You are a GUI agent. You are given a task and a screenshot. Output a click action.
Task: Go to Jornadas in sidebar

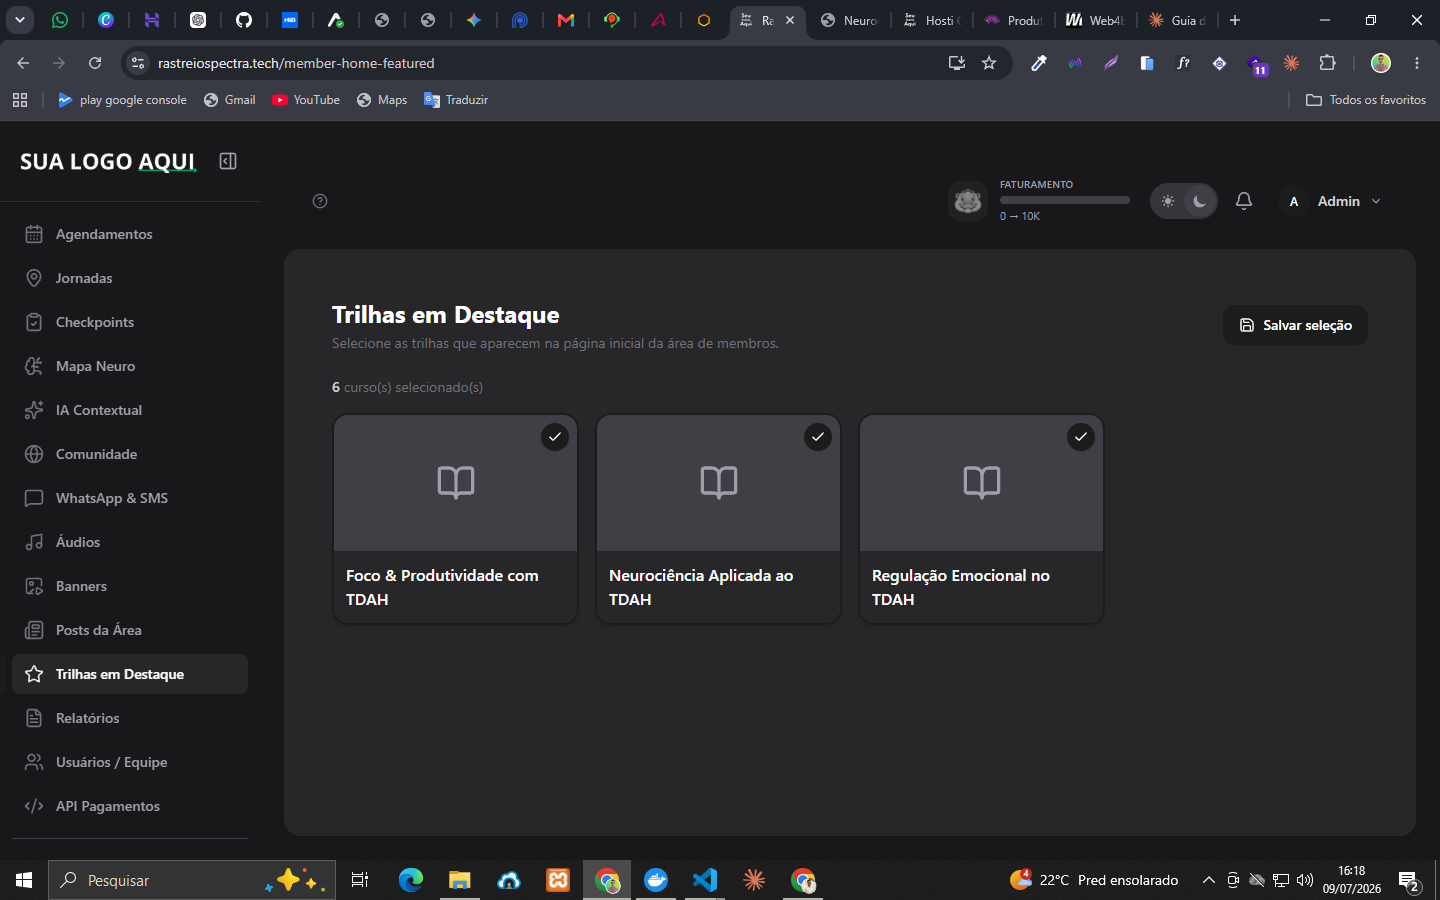[130, 278]
